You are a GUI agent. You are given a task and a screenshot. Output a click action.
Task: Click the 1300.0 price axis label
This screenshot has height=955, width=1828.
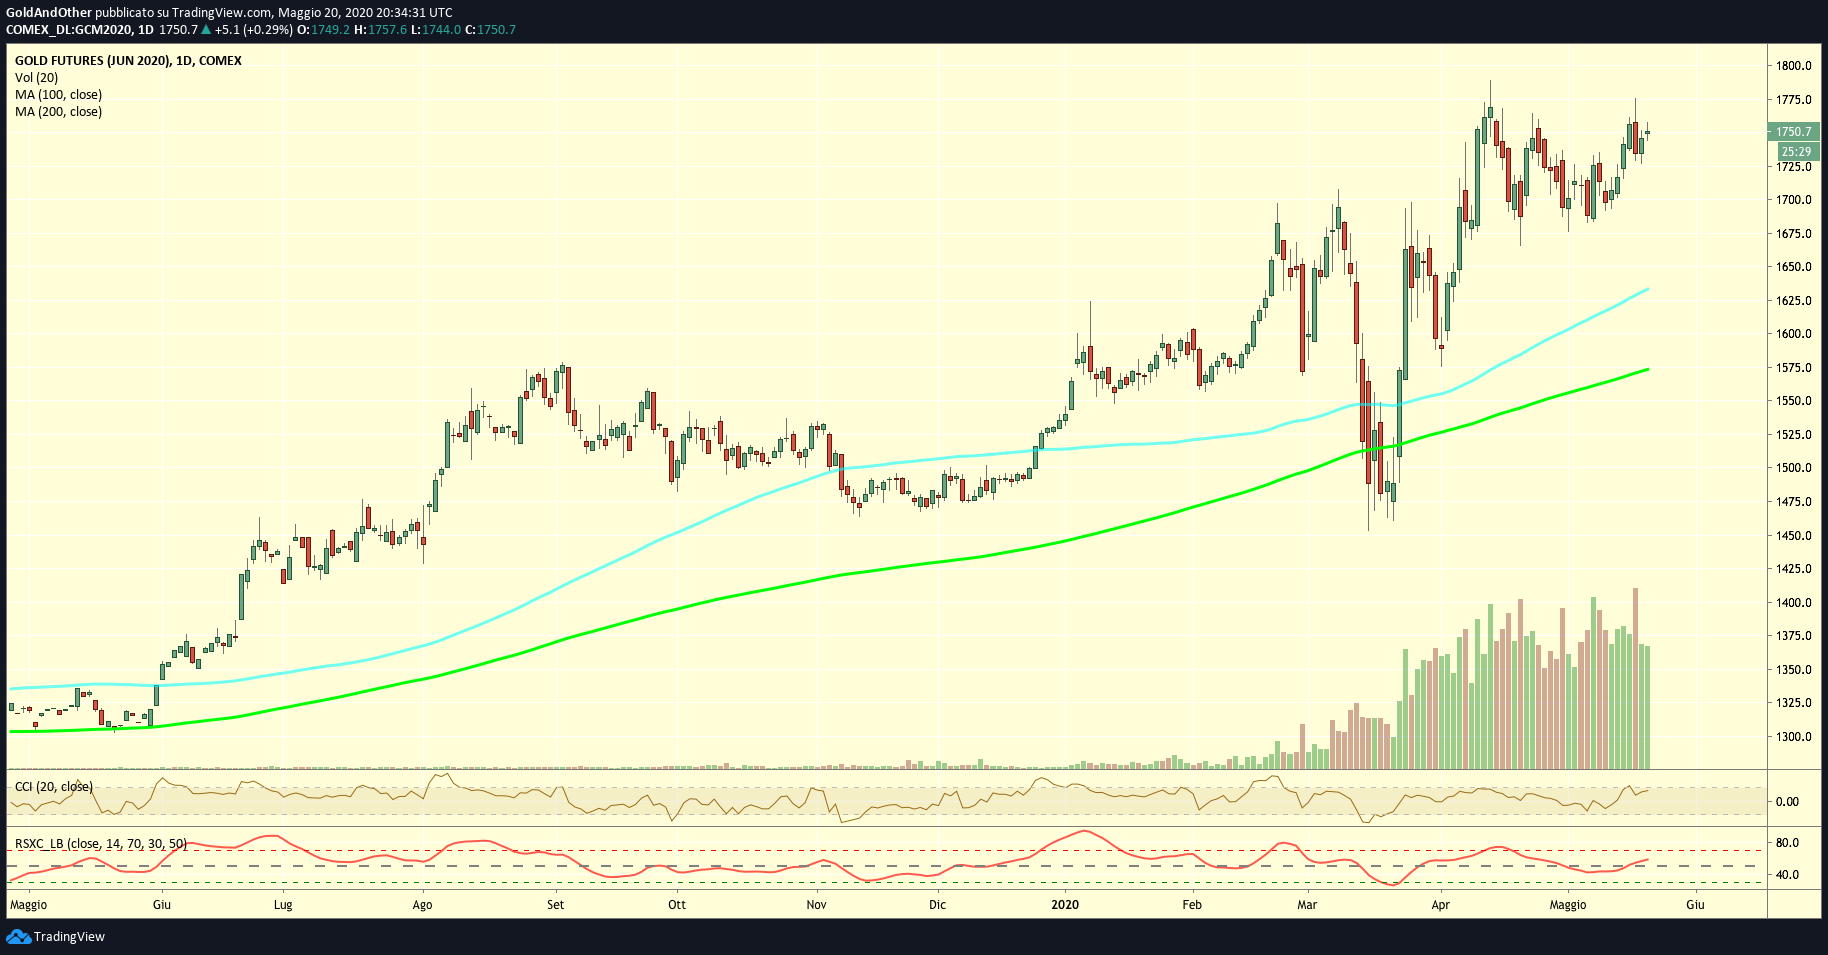1794,737
